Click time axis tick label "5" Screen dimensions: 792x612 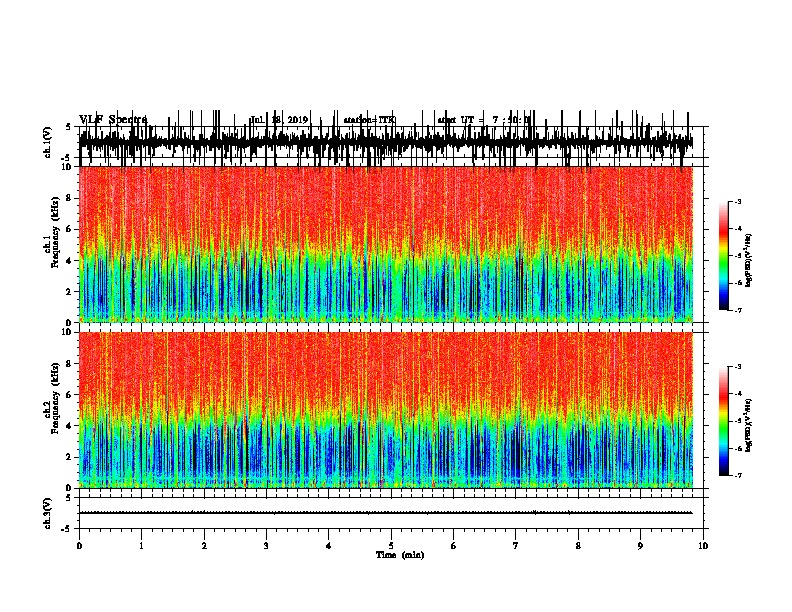click(x=391, y=546)
